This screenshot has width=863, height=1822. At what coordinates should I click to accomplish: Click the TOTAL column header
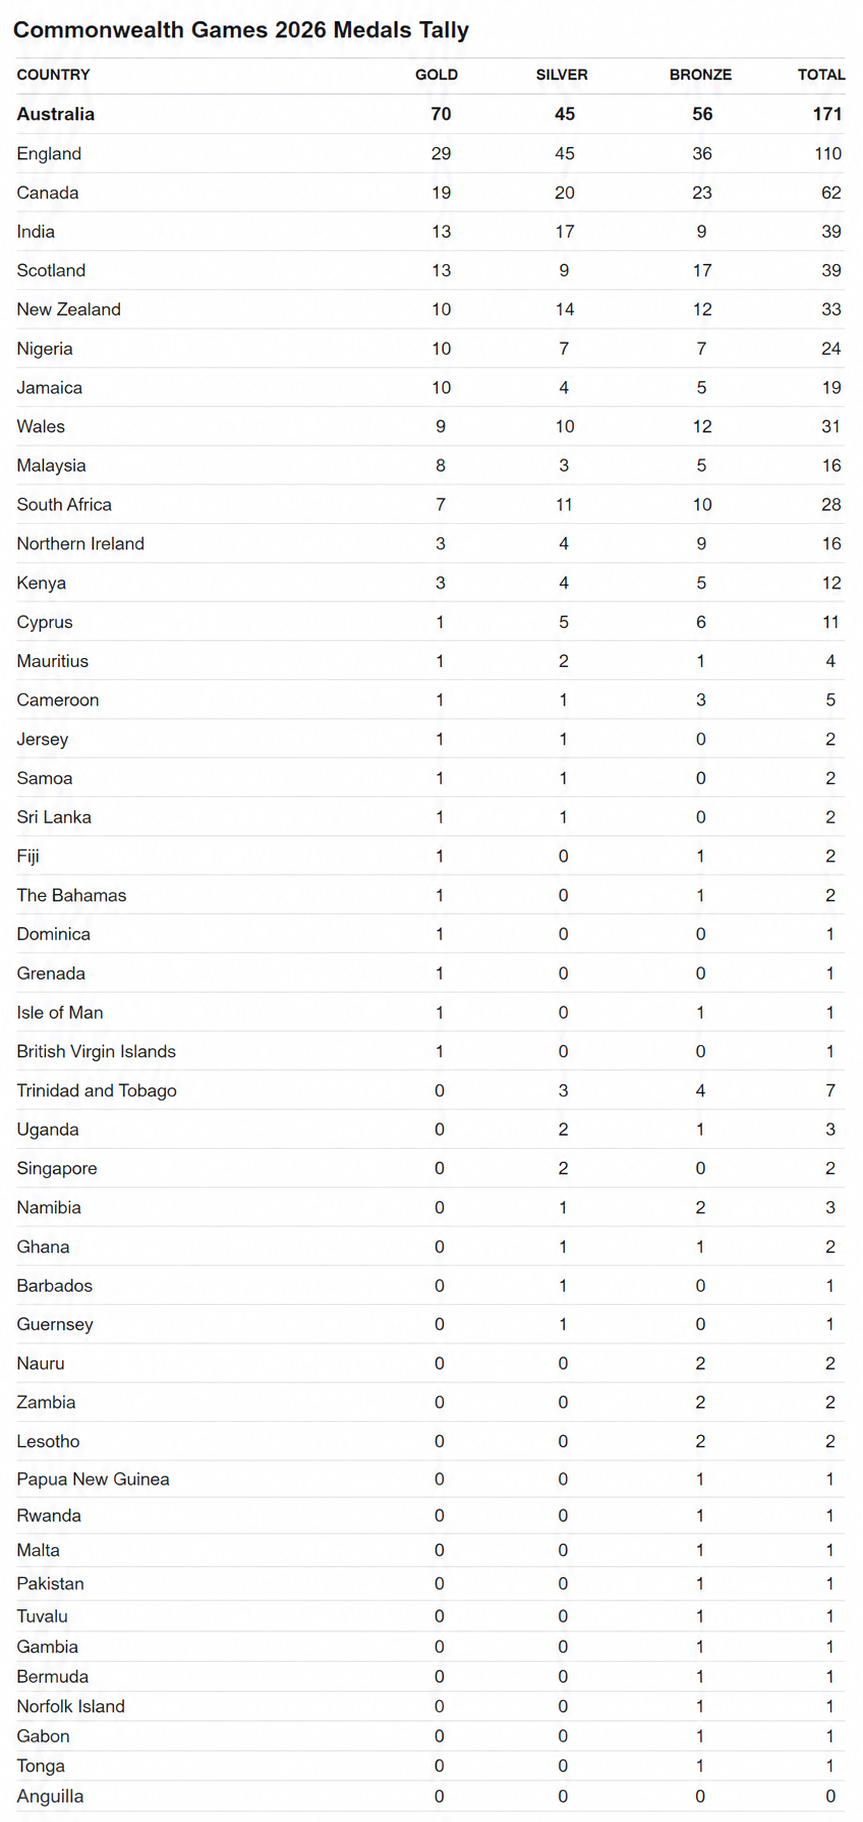821,75
